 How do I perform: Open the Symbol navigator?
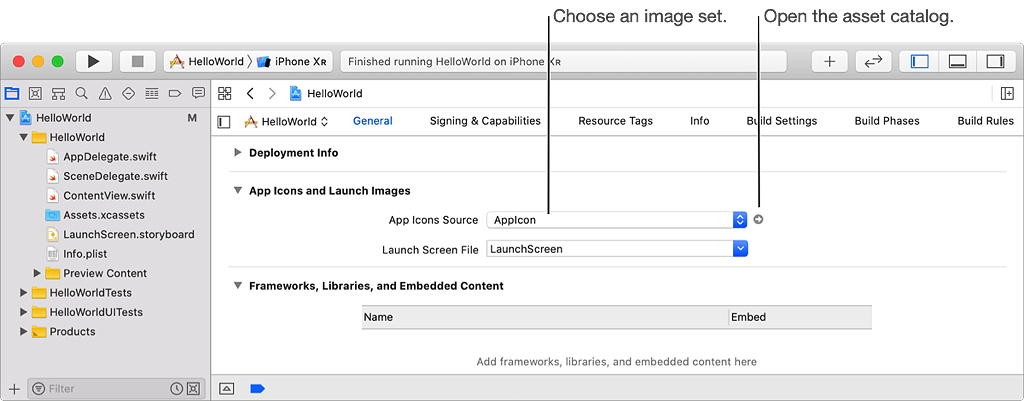pos(58,93)
